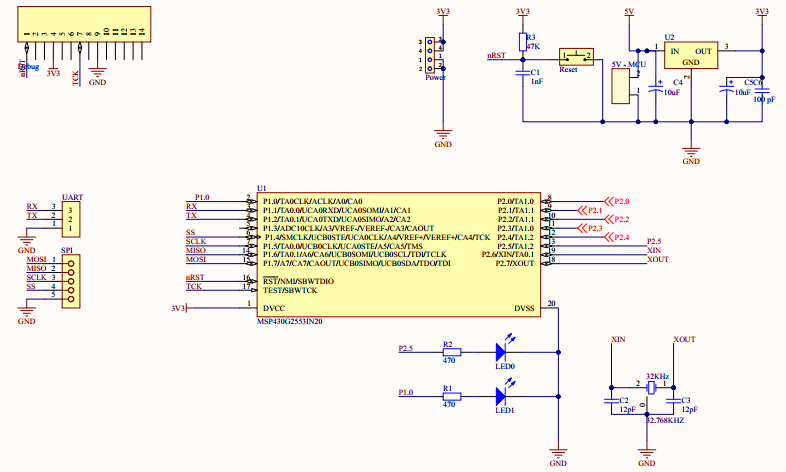Screen dimensions: 786x472
Task: Select the MSP430G2553IN20 part name text
Action: [x=290, y=322]
